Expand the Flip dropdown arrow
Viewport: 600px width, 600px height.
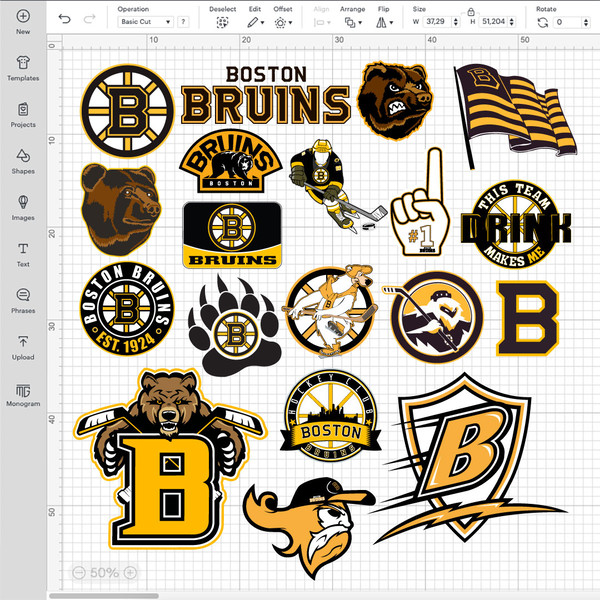click(x=391, y=23)
